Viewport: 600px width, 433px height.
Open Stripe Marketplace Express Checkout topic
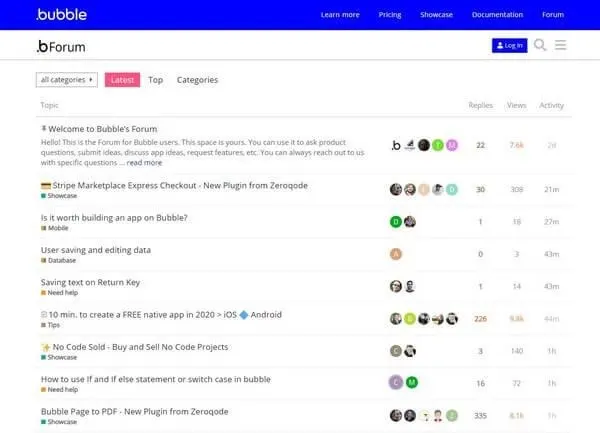tap(180, 185)
